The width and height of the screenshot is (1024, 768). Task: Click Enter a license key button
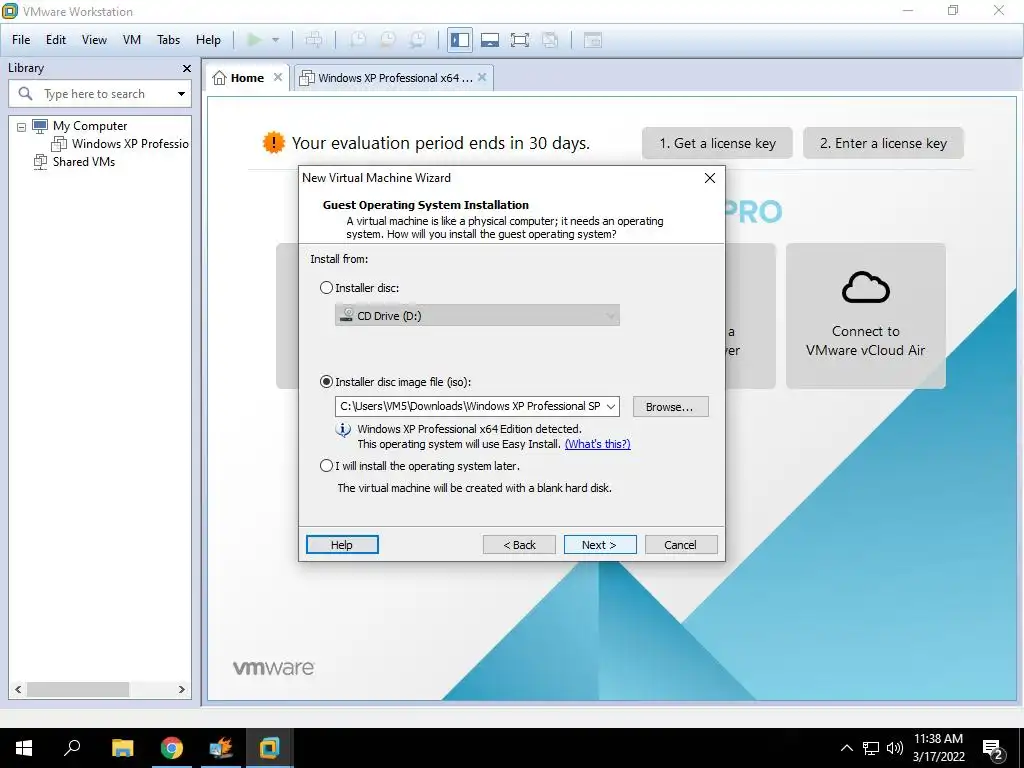(883, 143)
